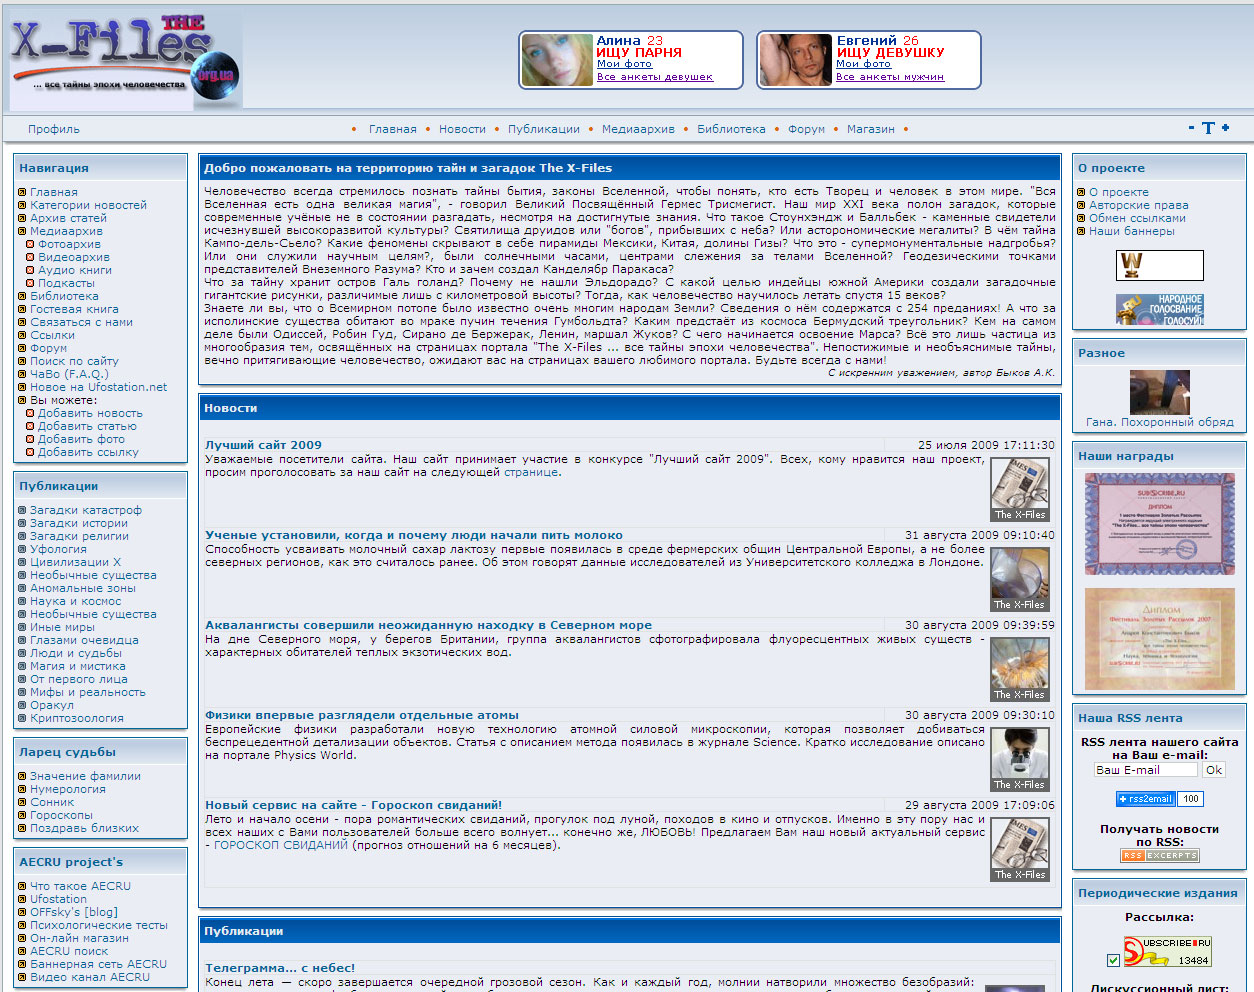Choose Добавить новость in sidebar
Image resolution: width=1254 pixels, height=992 pixels.
point(90,413)
